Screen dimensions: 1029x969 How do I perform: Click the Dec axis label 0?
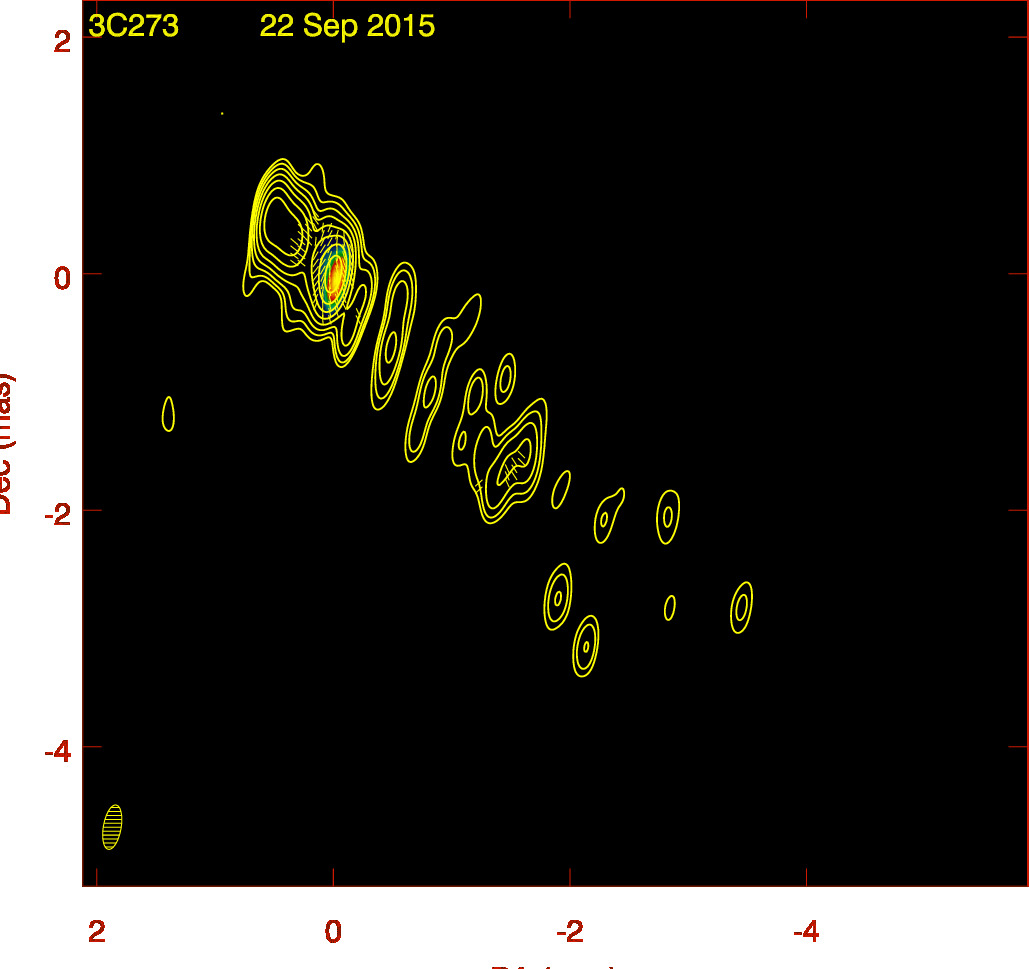(62, 278)
